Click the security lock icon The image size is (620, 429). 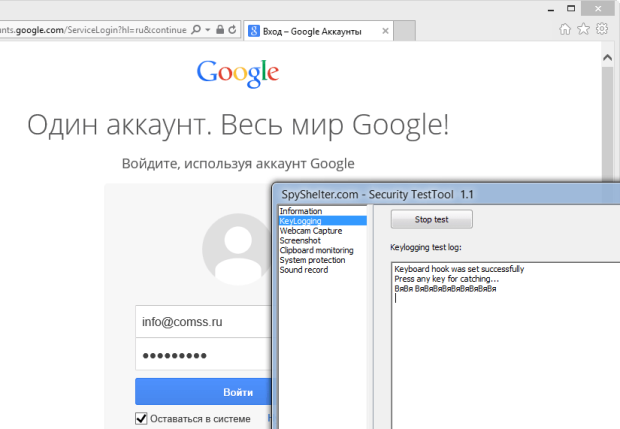[x=220, y=30]
